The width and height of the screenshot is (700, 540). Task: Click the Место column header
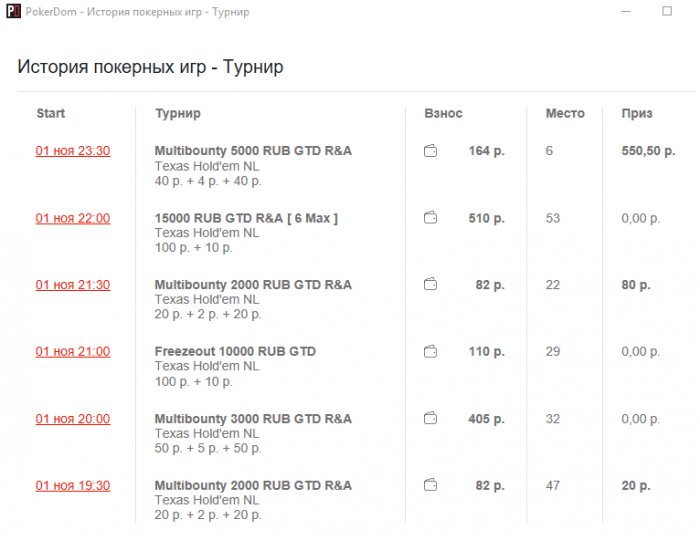(565, 114)
